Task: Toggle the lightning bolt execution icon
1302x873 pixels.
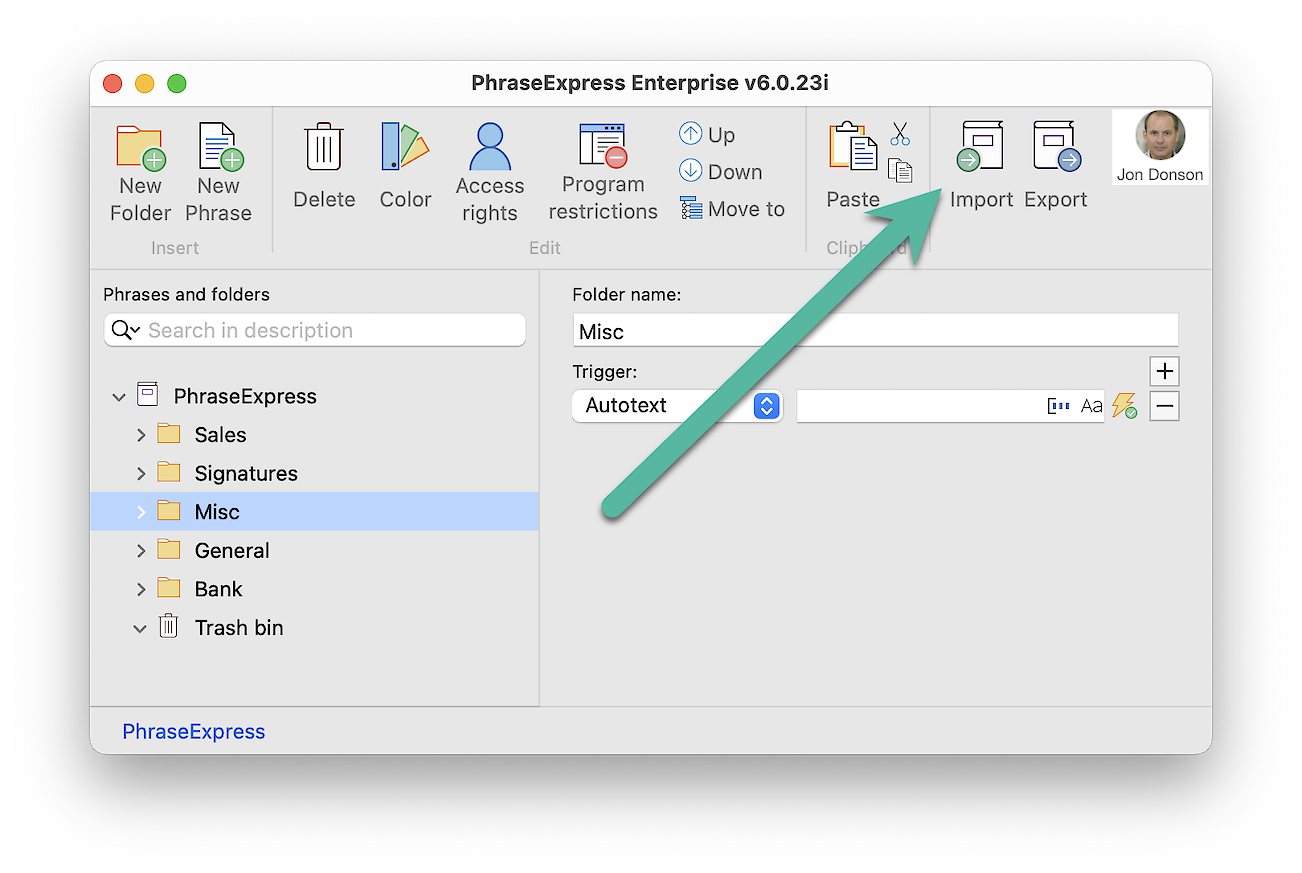Action: coord(1124,406)
